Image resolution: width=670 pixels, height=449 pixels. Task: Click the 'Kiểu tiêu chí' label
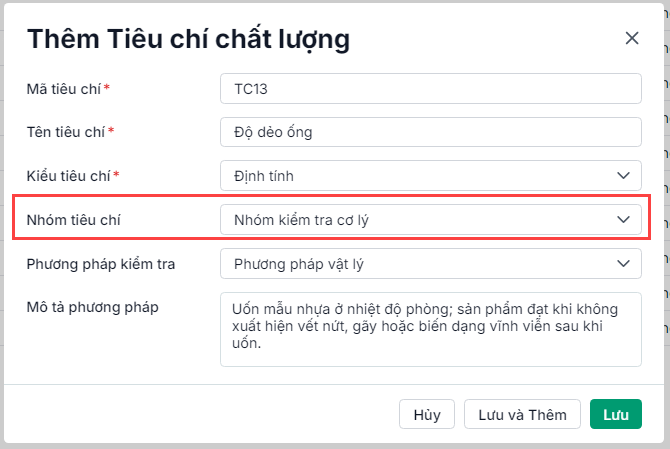click(69, 176)
